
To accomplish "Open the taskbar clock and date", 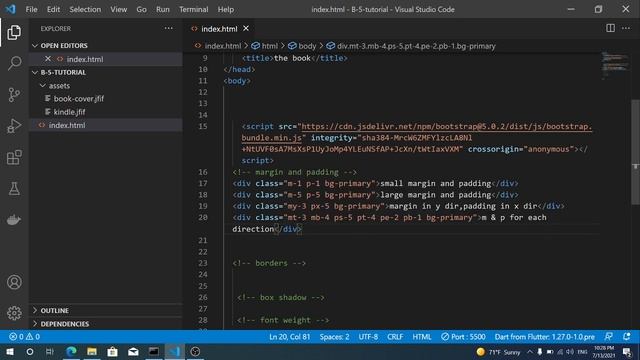I will (604, 352).
